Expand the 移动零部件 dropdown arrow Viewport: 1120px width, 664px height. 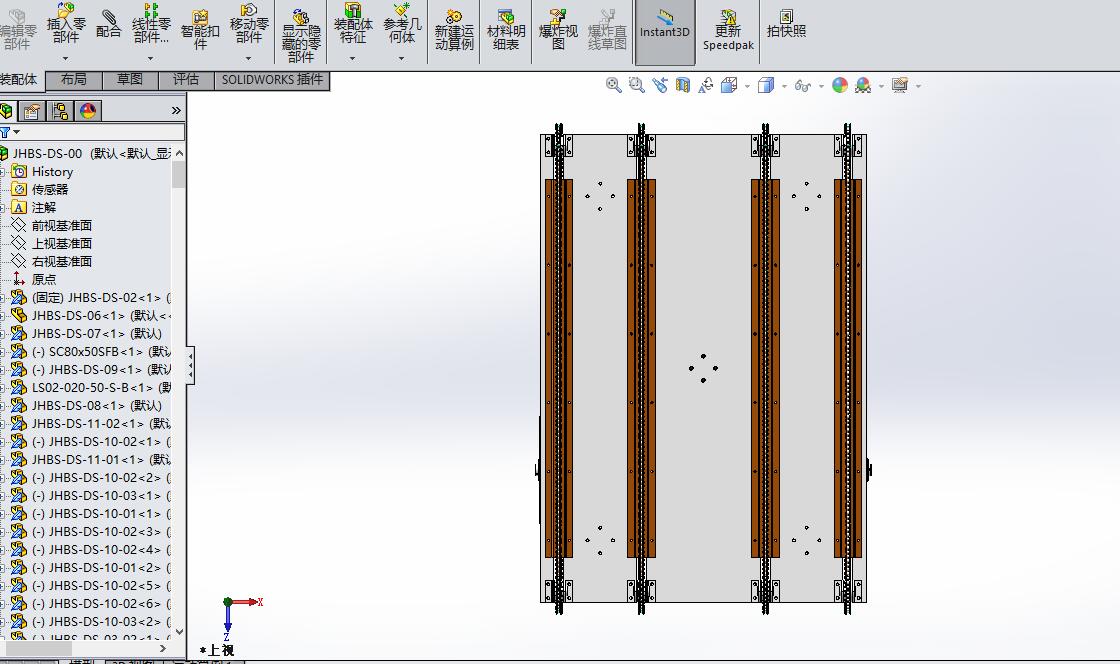click(249, 59)
